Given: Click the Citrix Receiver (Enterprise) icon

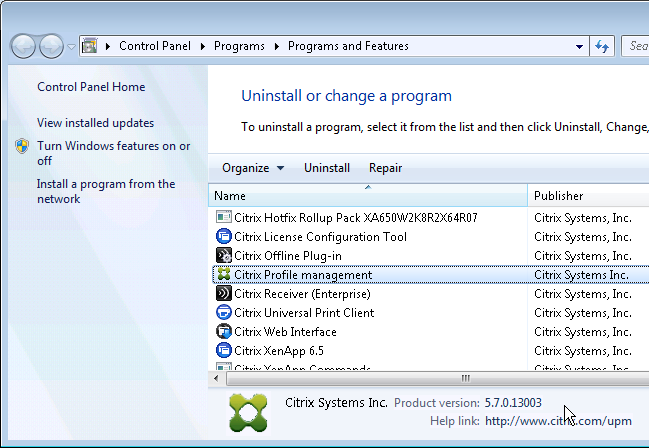Looking at the screenshot, I should click(224, 294).
